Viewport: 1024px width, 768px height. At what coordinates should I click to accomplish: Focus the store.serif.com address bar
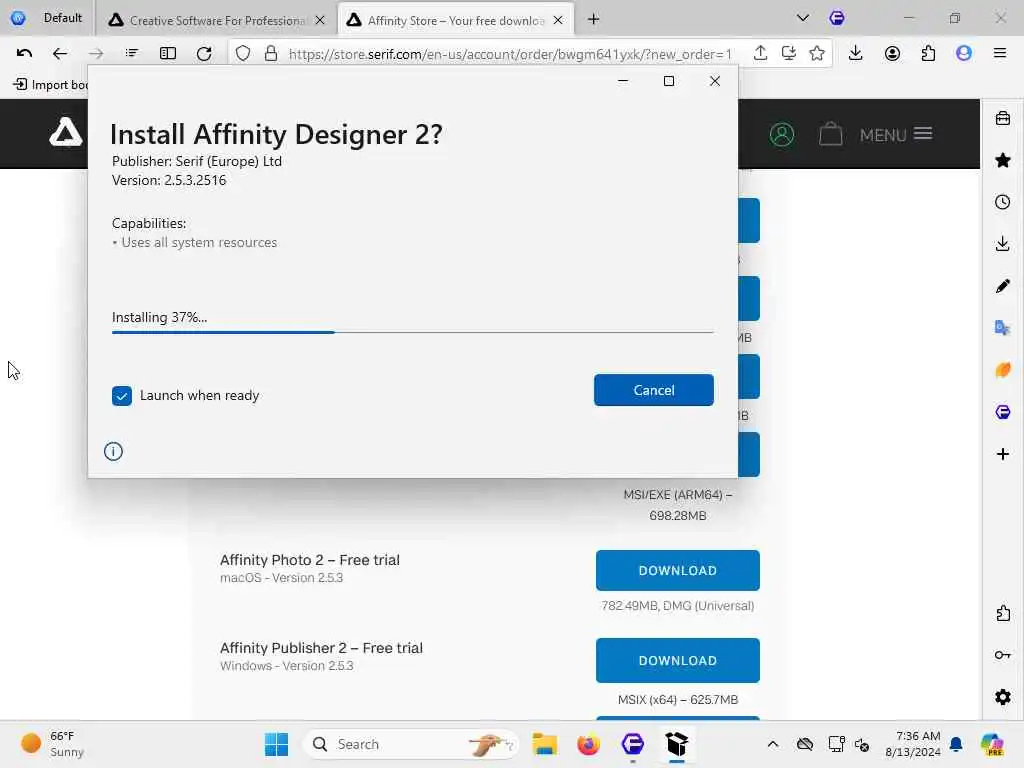(x=509, y=54)
